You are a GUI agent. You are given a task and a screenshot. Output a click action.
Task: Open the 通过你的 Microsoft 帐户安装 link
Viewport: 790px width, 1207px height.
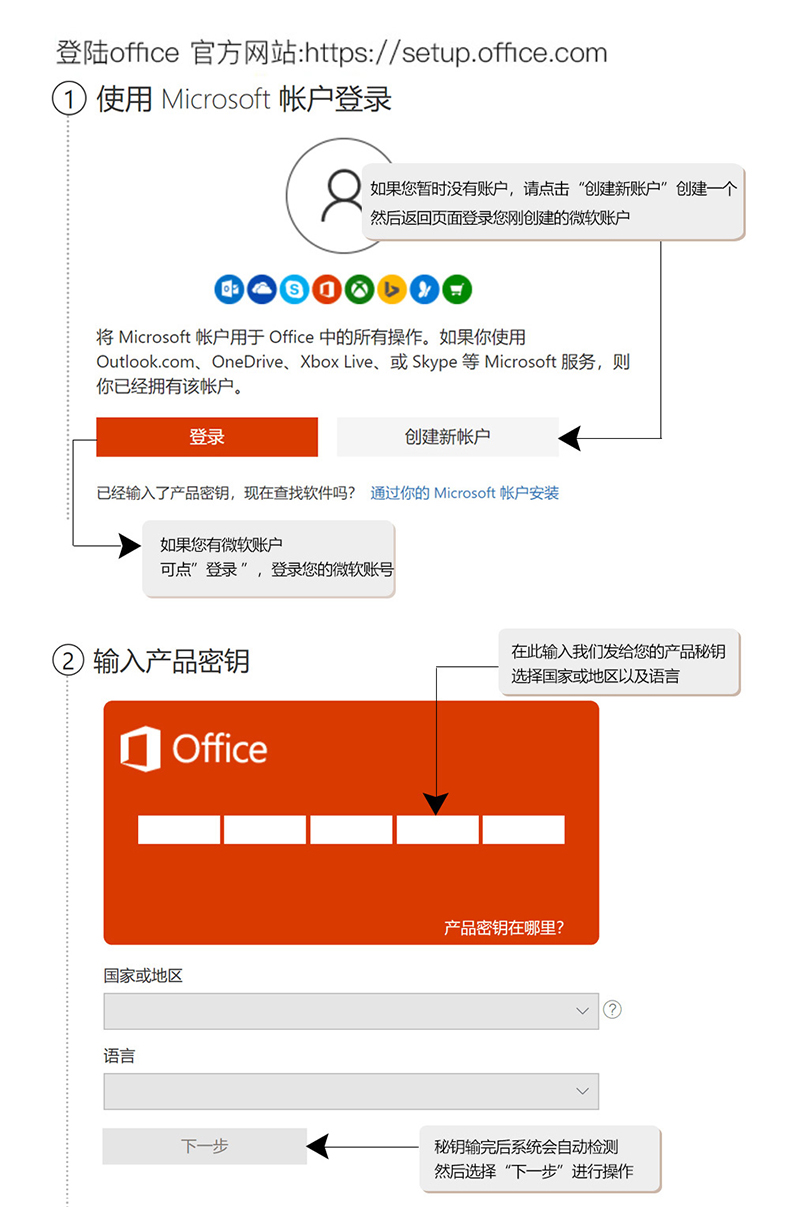(465, 493)
